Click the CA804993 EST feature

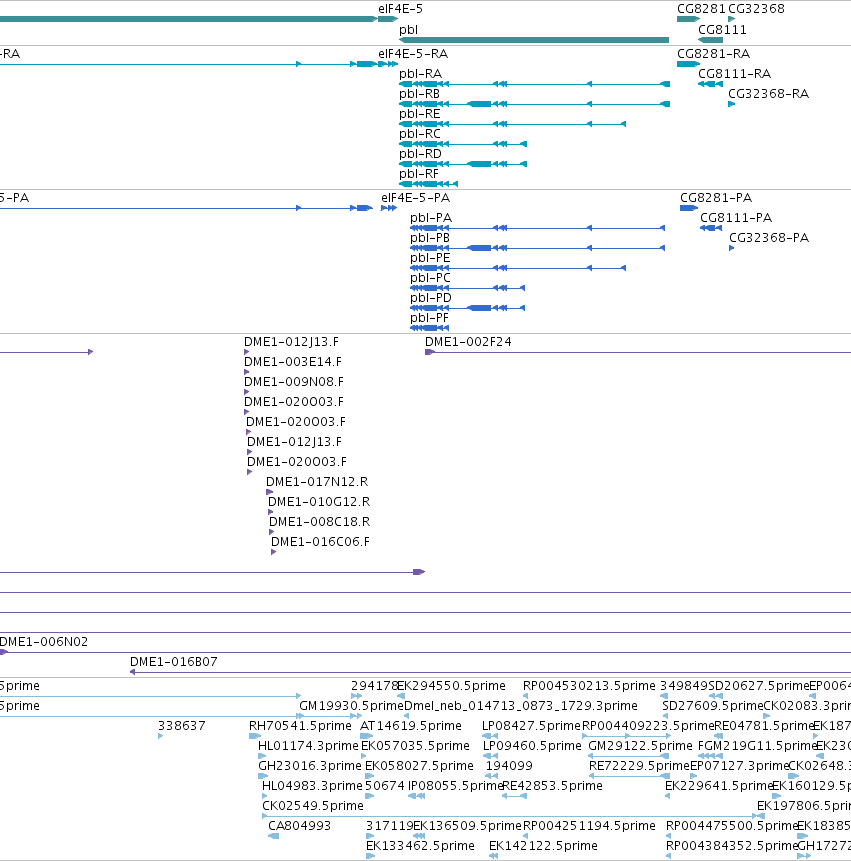tap(273, 836)
